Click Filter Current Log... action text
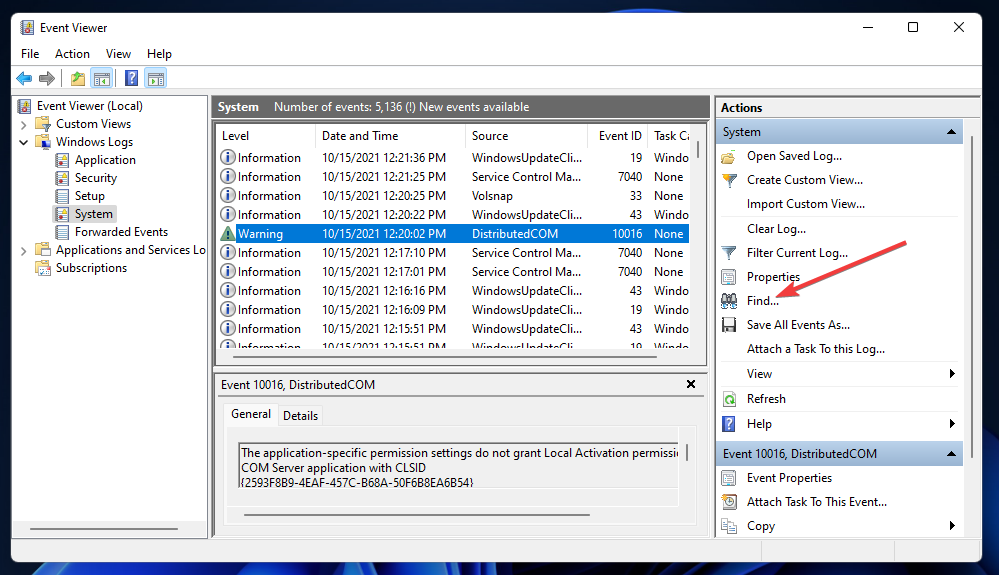This screenshot has width=999, height=575. 797,253
